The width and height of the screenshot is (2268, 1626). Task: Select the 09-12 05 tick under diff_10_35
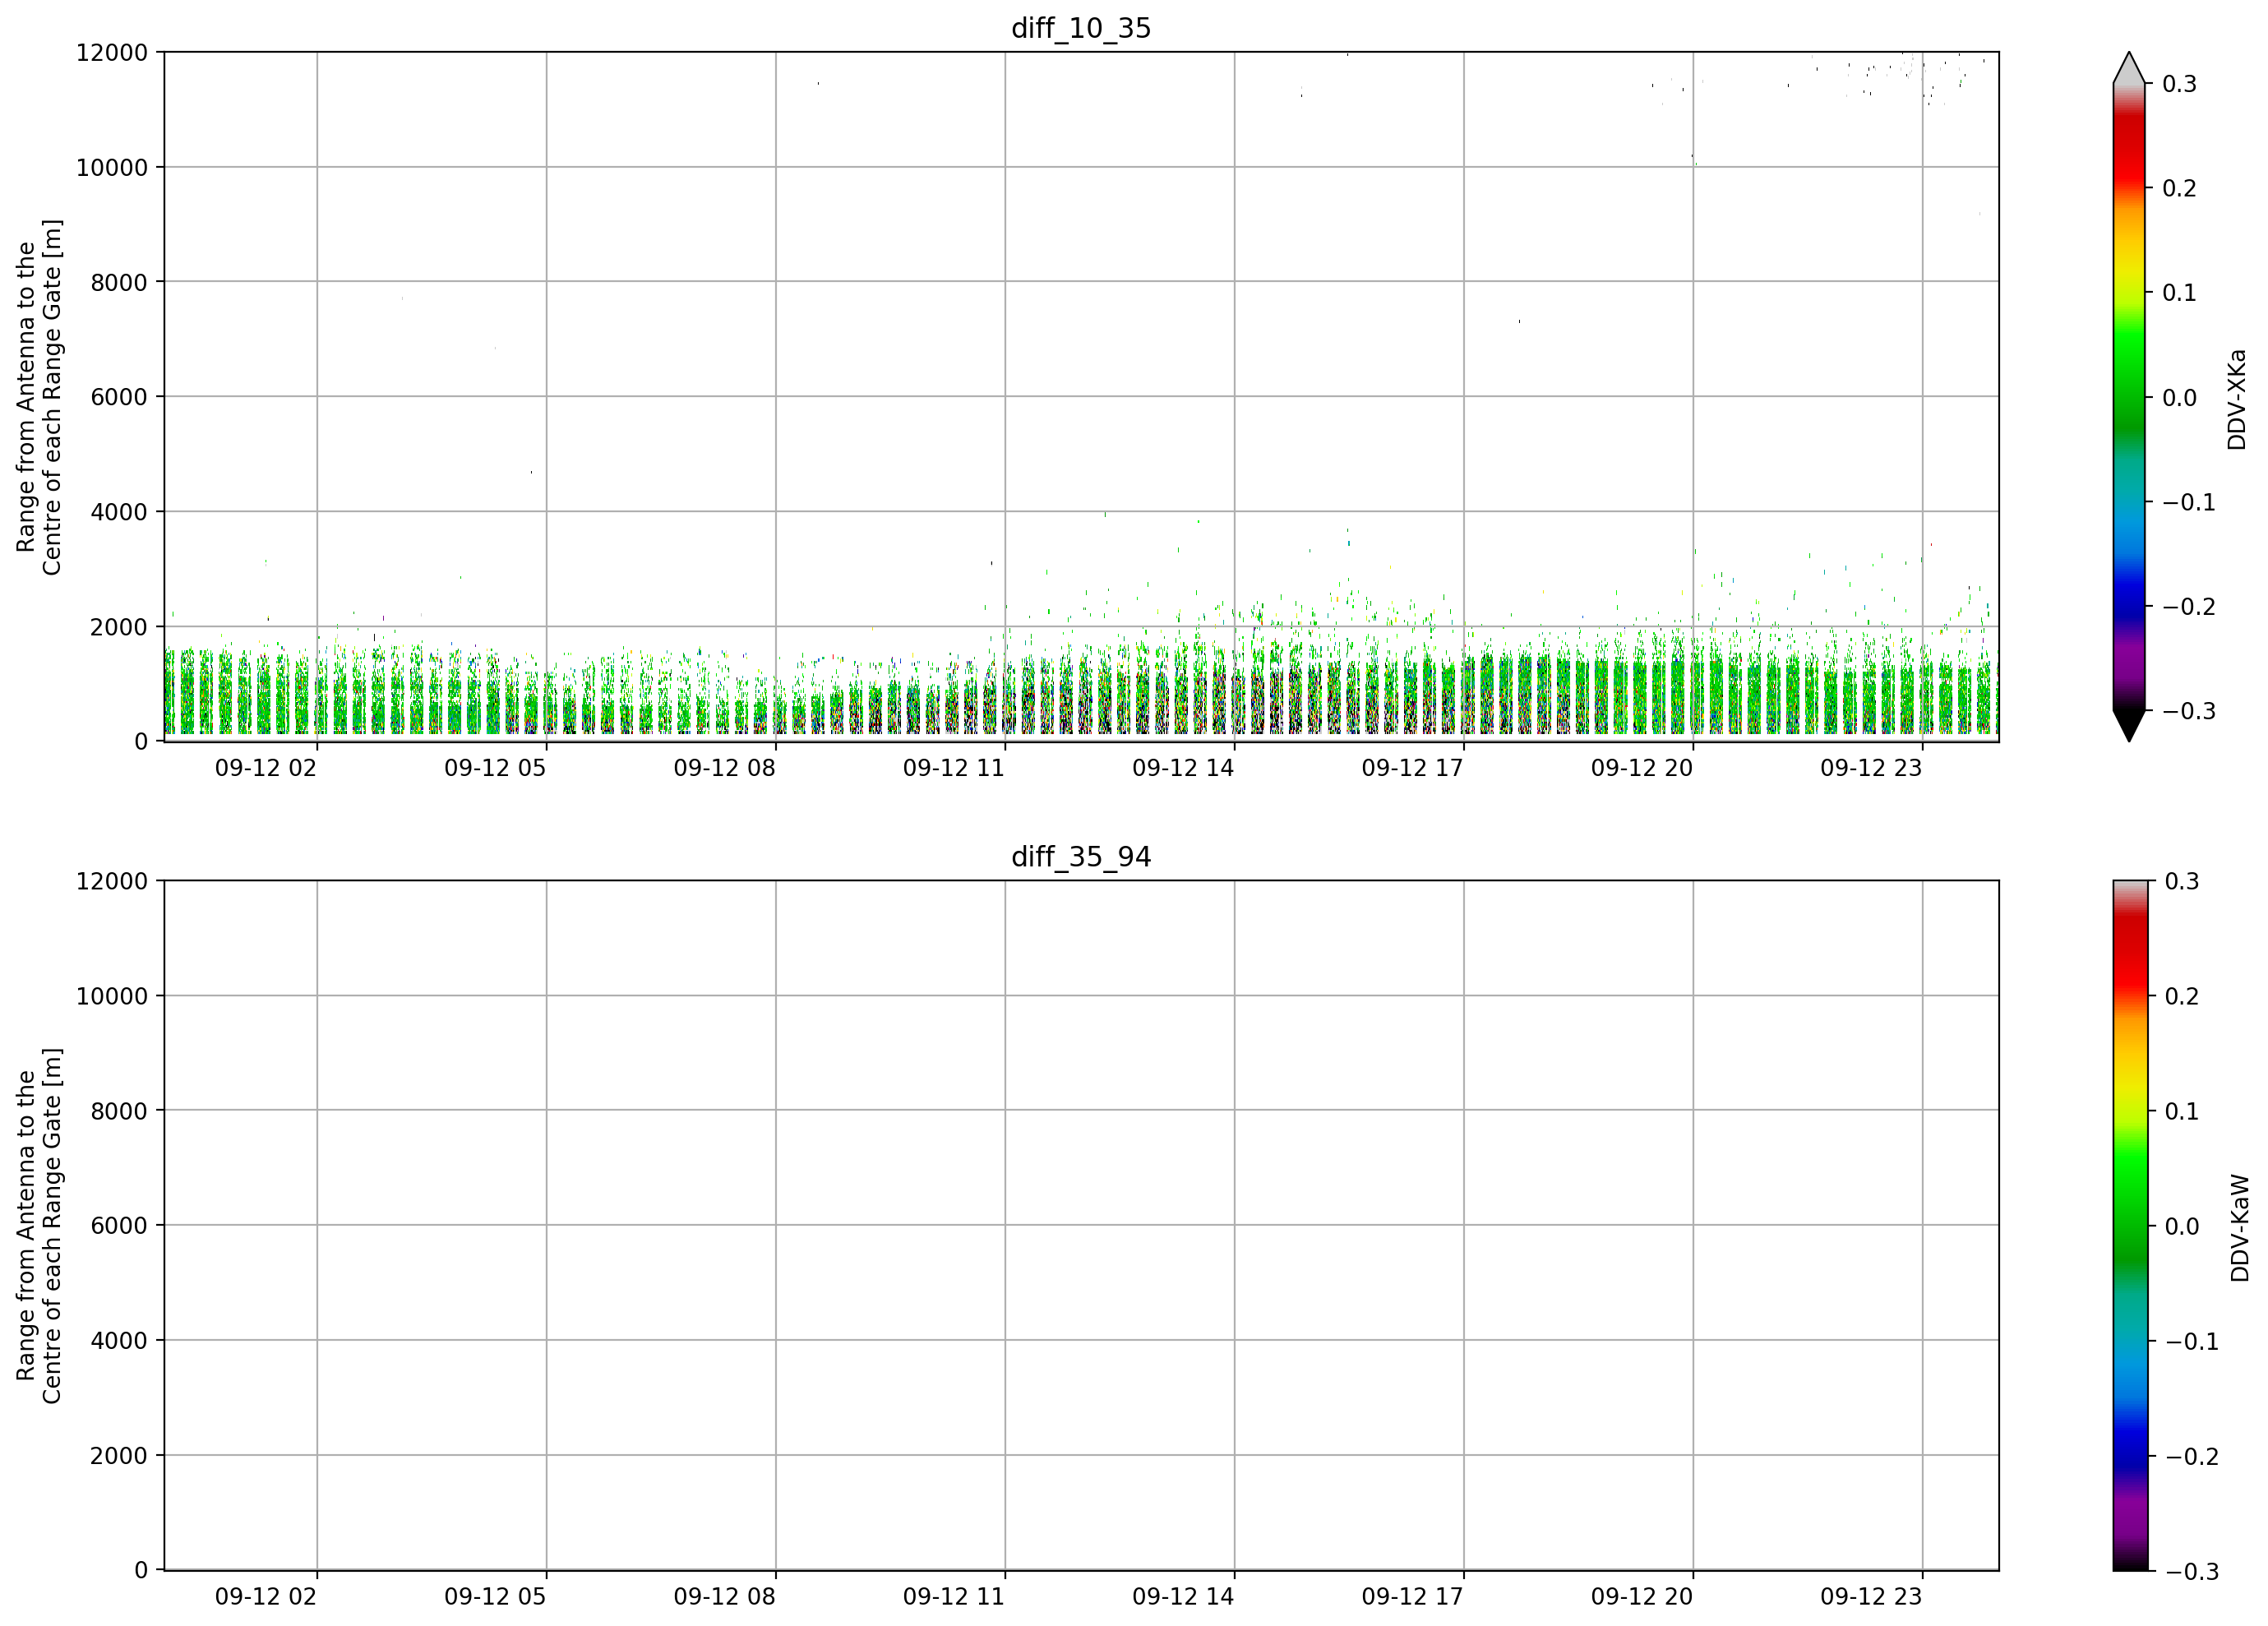[x=495, y=768]
